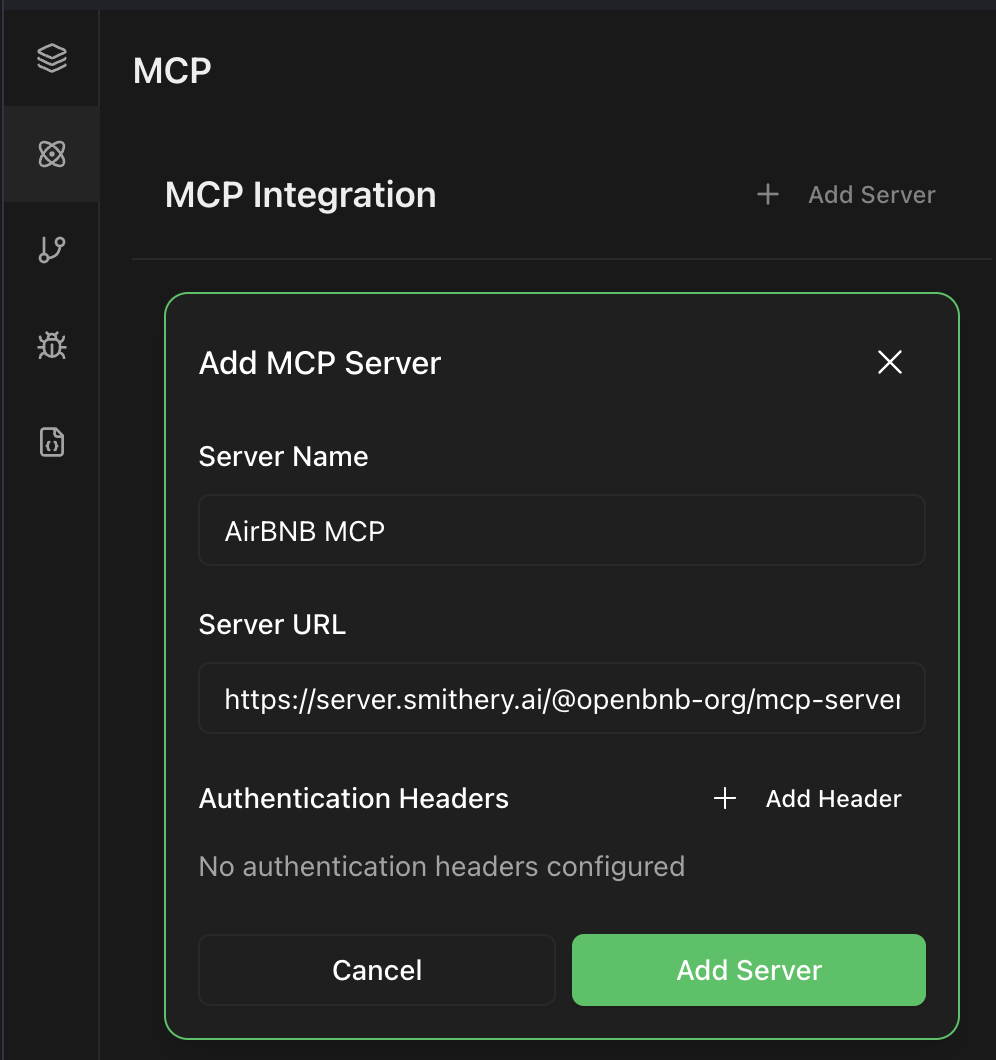The width and height of the screenshot is (996, 1060).
Task: Click the Authentication Headers label
Action: 353,798
